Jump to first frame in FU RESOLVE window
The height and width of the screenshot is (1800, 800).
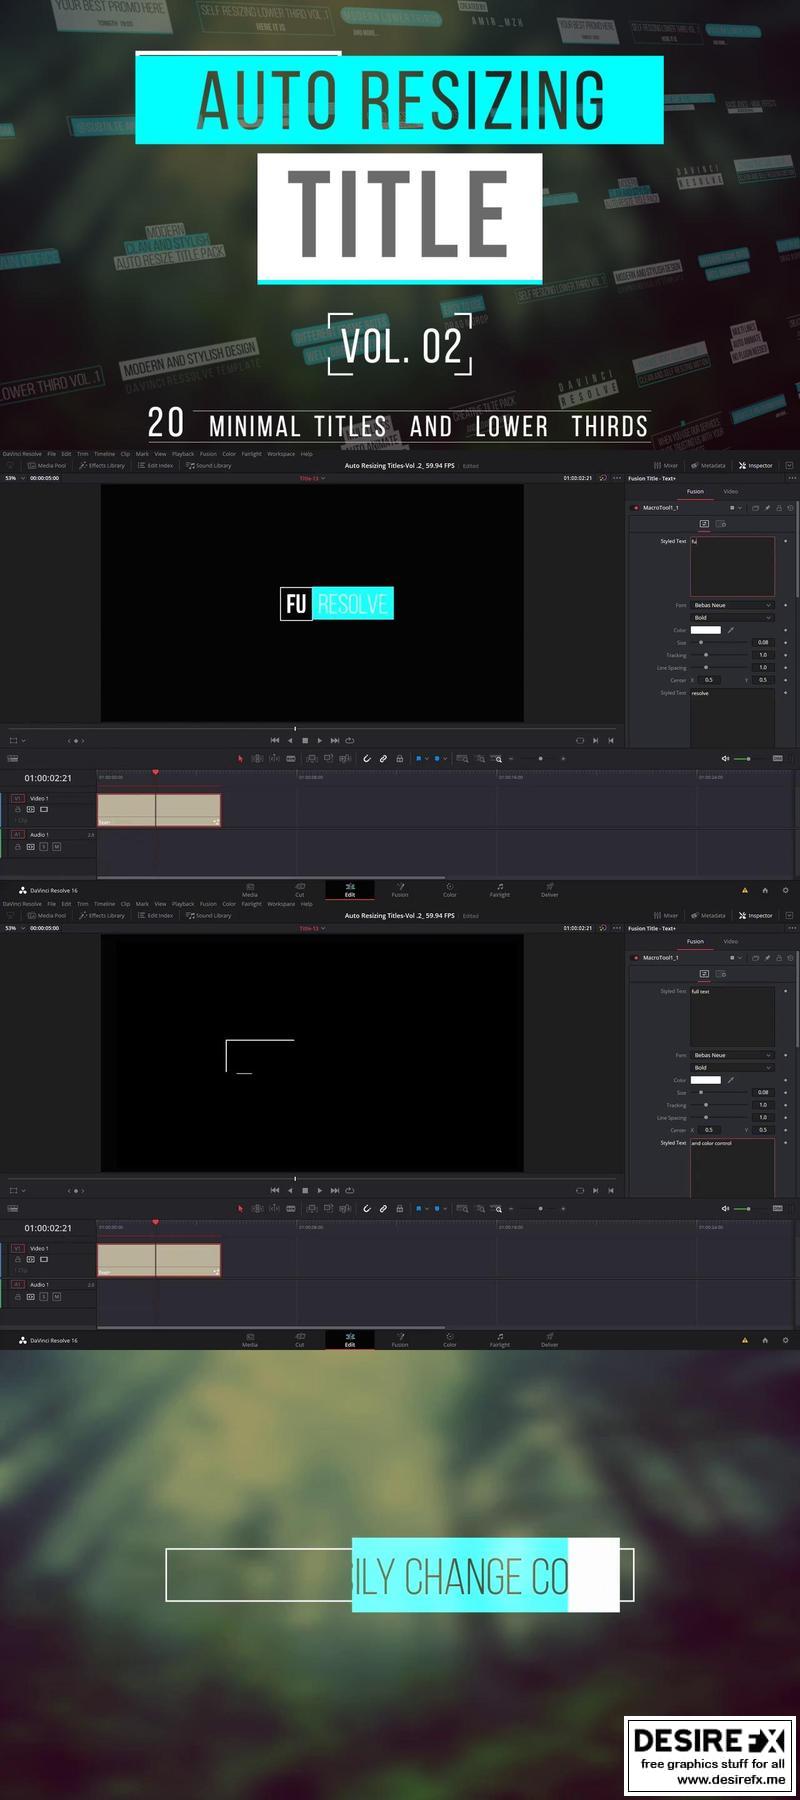click(275, 741)
